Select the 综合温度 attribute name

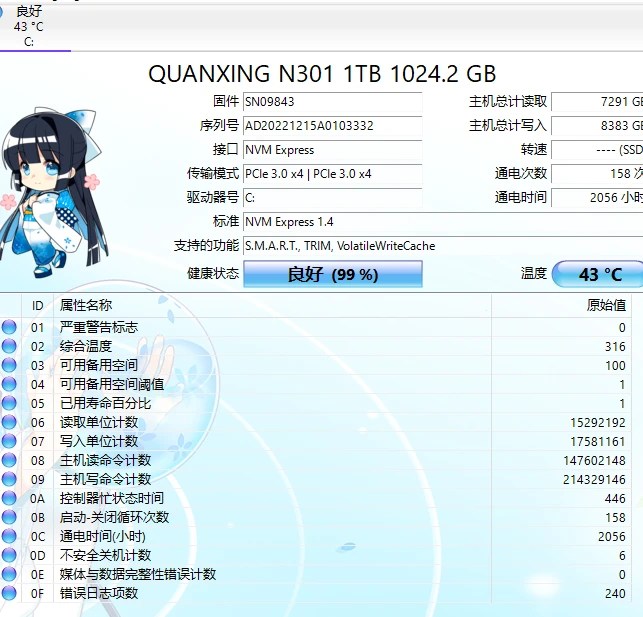(x=86, y=346)
